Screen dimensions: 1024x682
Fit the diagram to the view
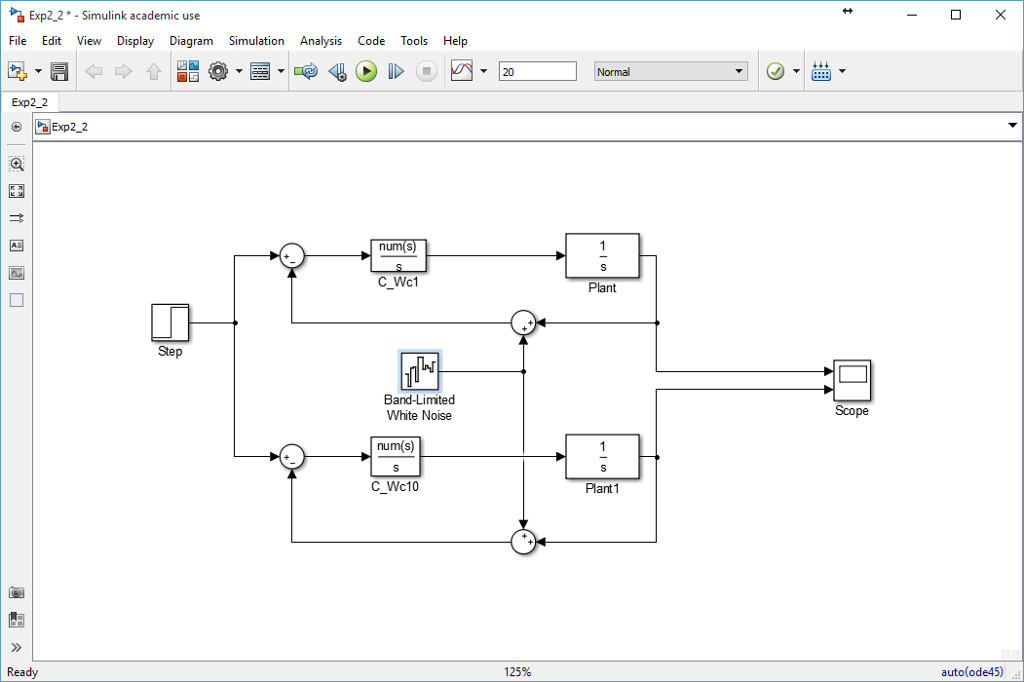click(x=16, y=190)
